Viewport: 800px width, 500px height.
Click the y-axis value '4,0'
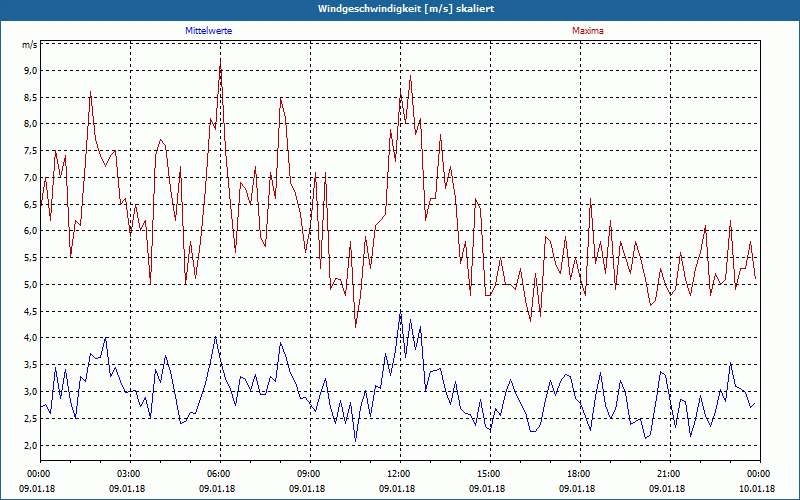coord(31,338)
